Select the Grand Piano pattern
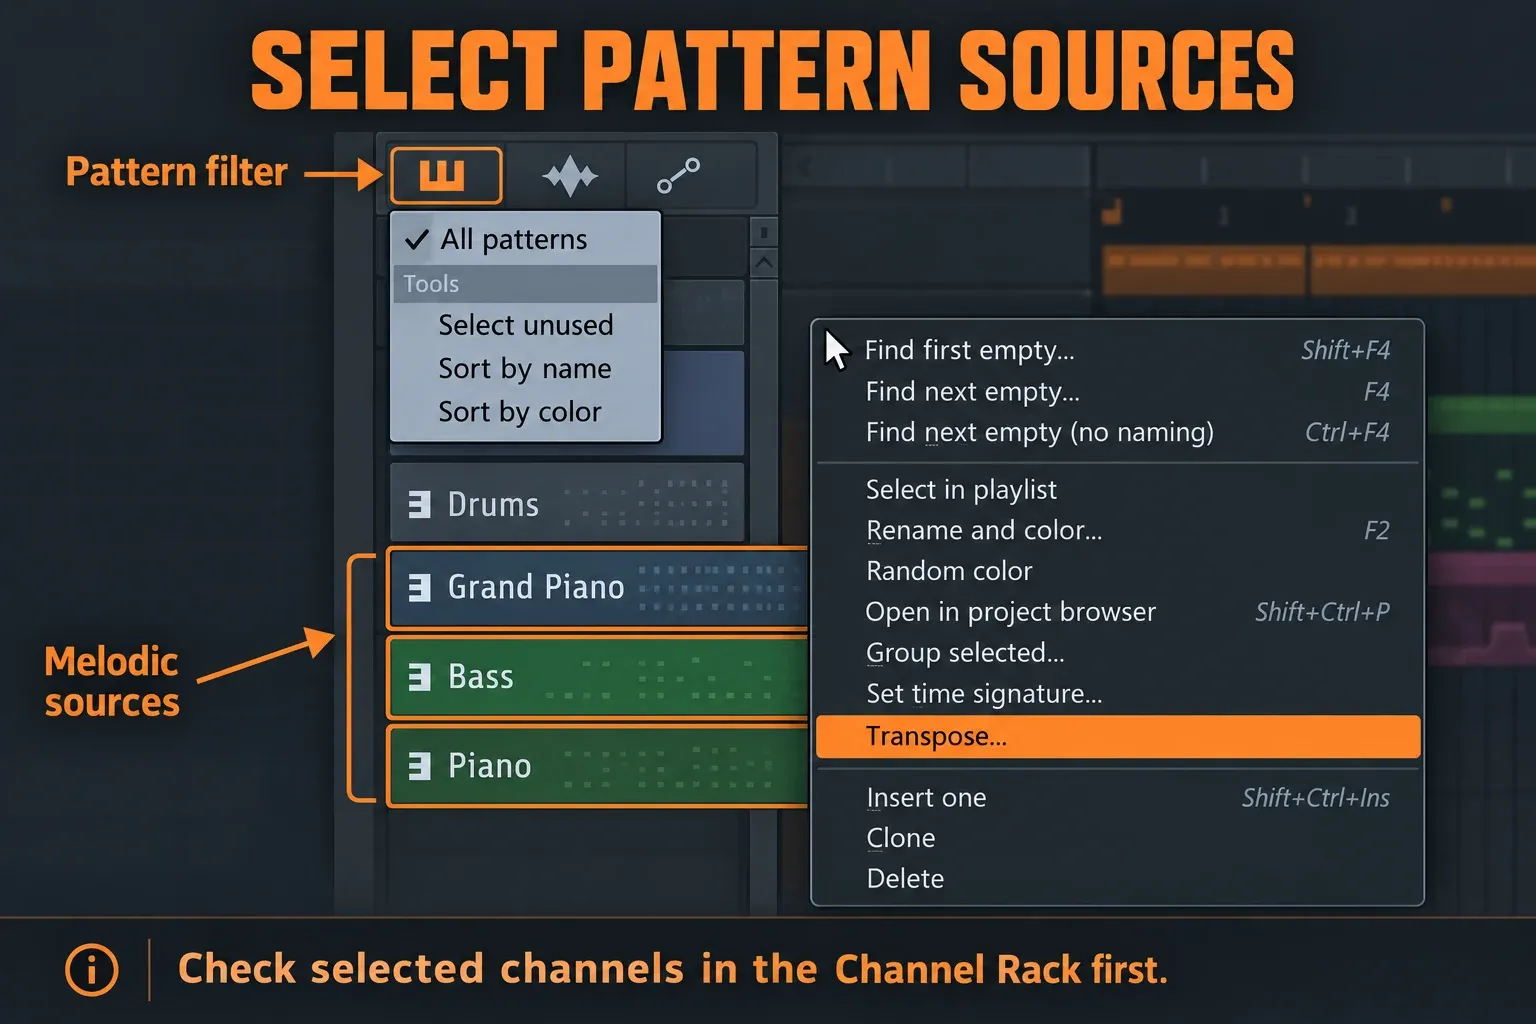The image size is (1536, 1024). 598,587
